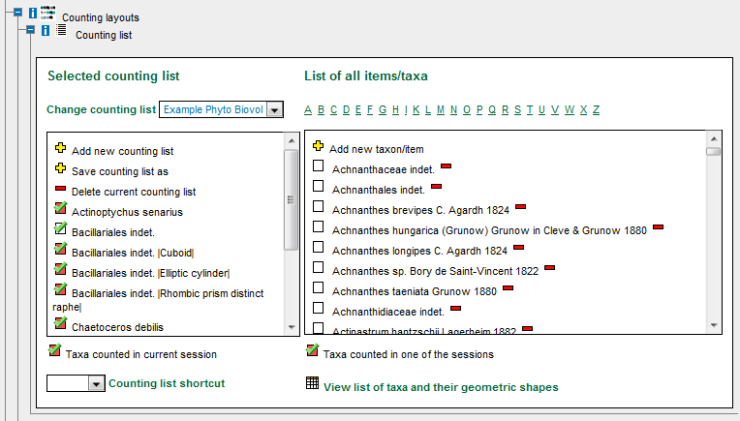Click checkmark icon for Bacillariales Rhombic prism
This screenshot has width=740, height=421.
(x=60, y=289)
